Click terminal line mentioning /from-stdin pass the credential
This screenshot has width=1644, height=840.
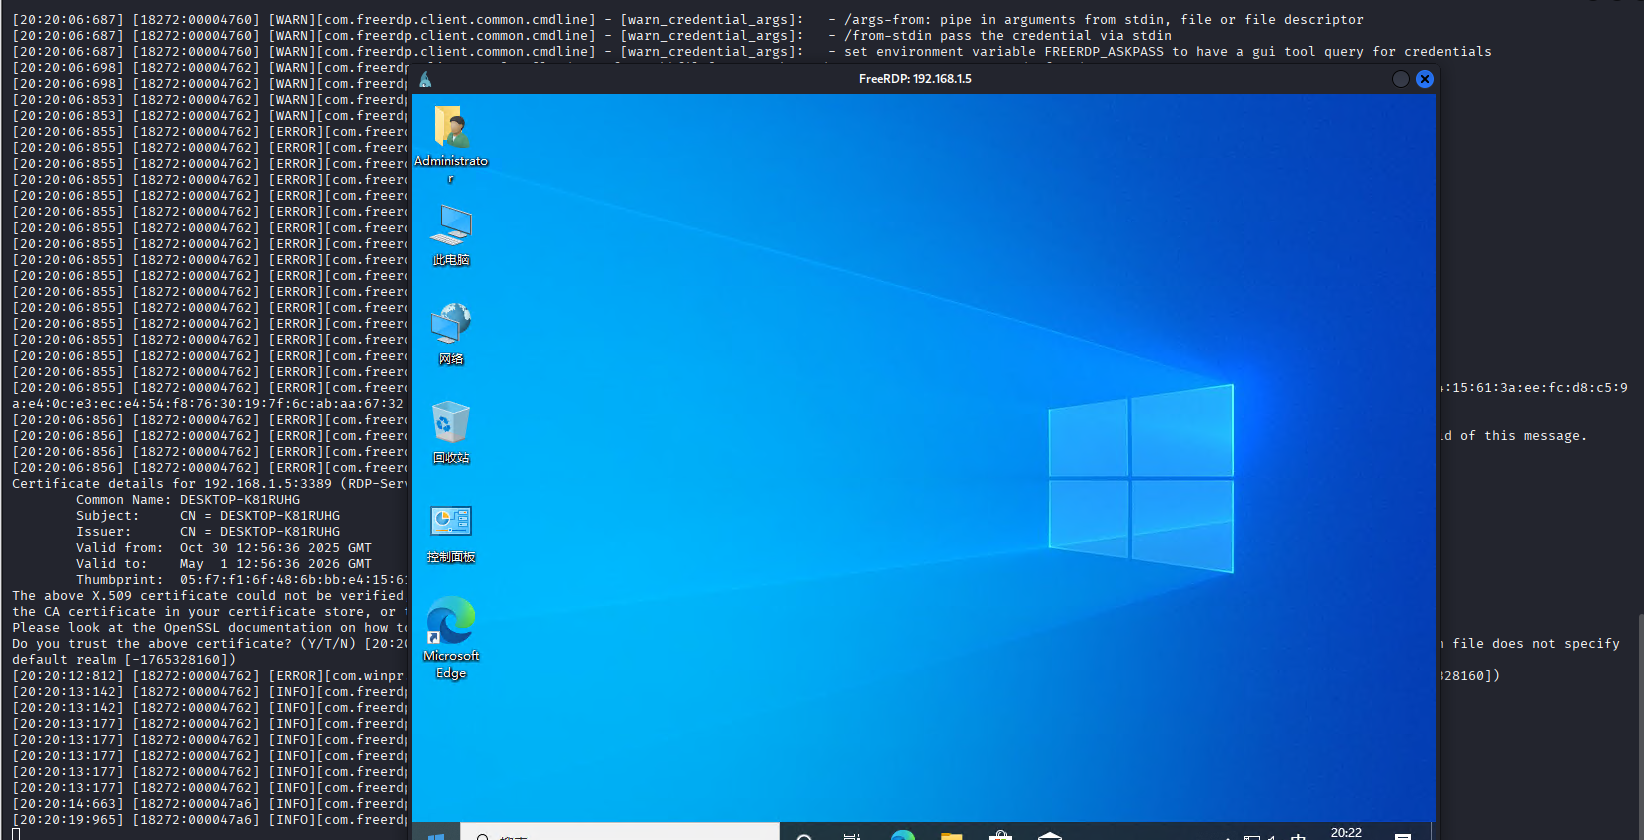pos(592,35)
